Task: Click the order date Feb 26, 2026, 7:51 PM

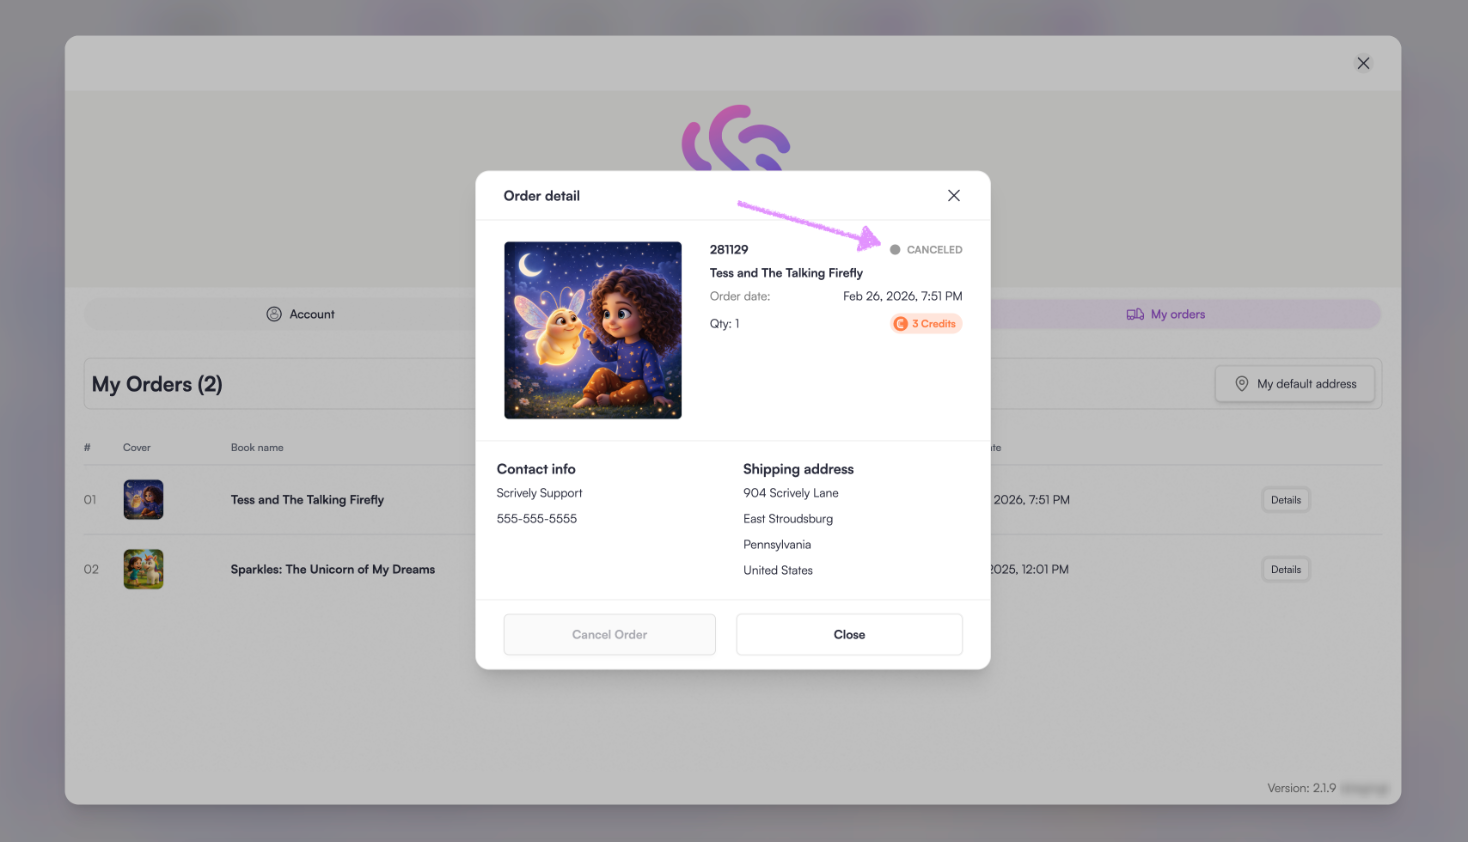Action: tap(902, 297)
